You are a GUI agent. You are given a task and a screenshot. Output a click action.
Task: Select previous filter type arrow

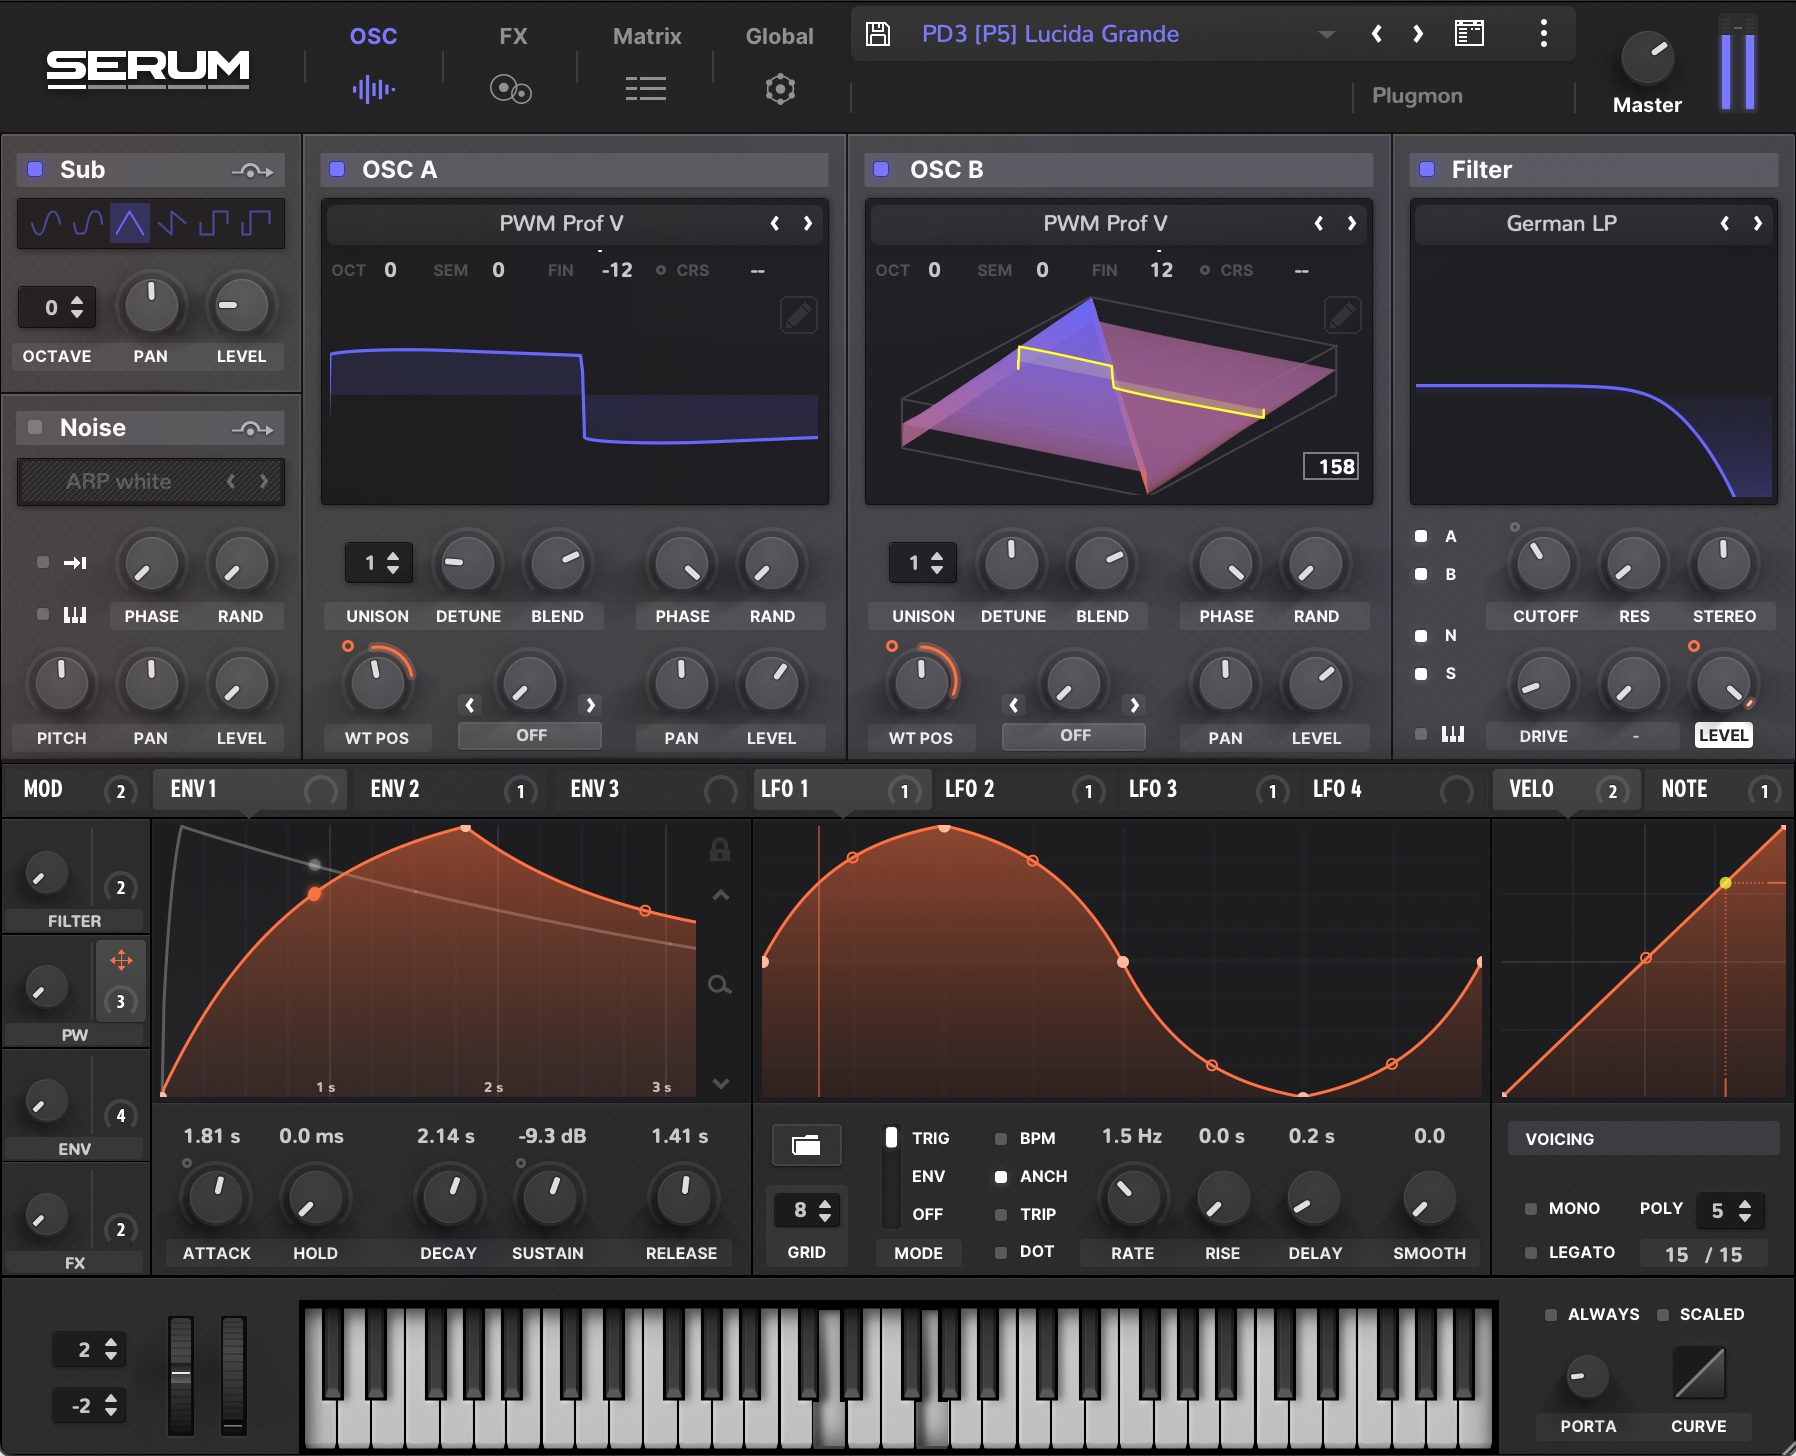pyautogui.click(x=1724, y=224)
